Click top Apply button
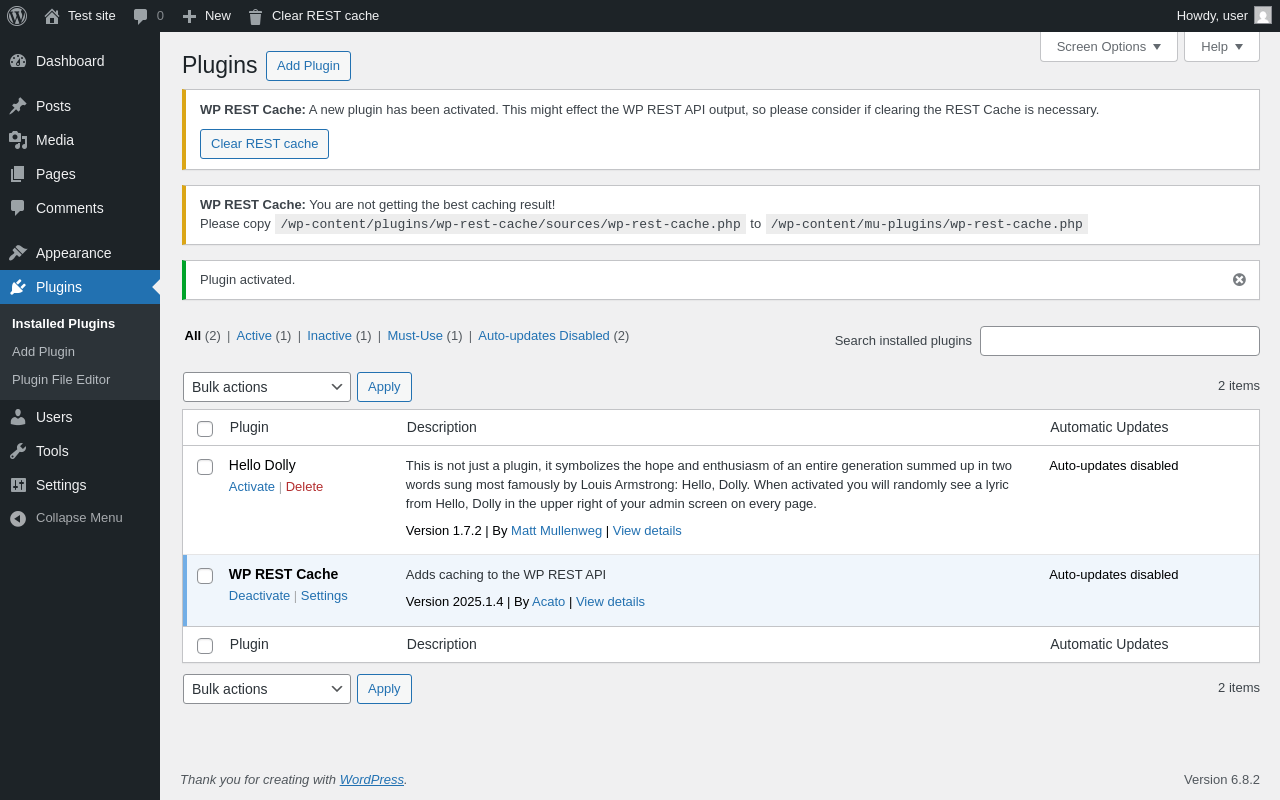 click(384, 387)
